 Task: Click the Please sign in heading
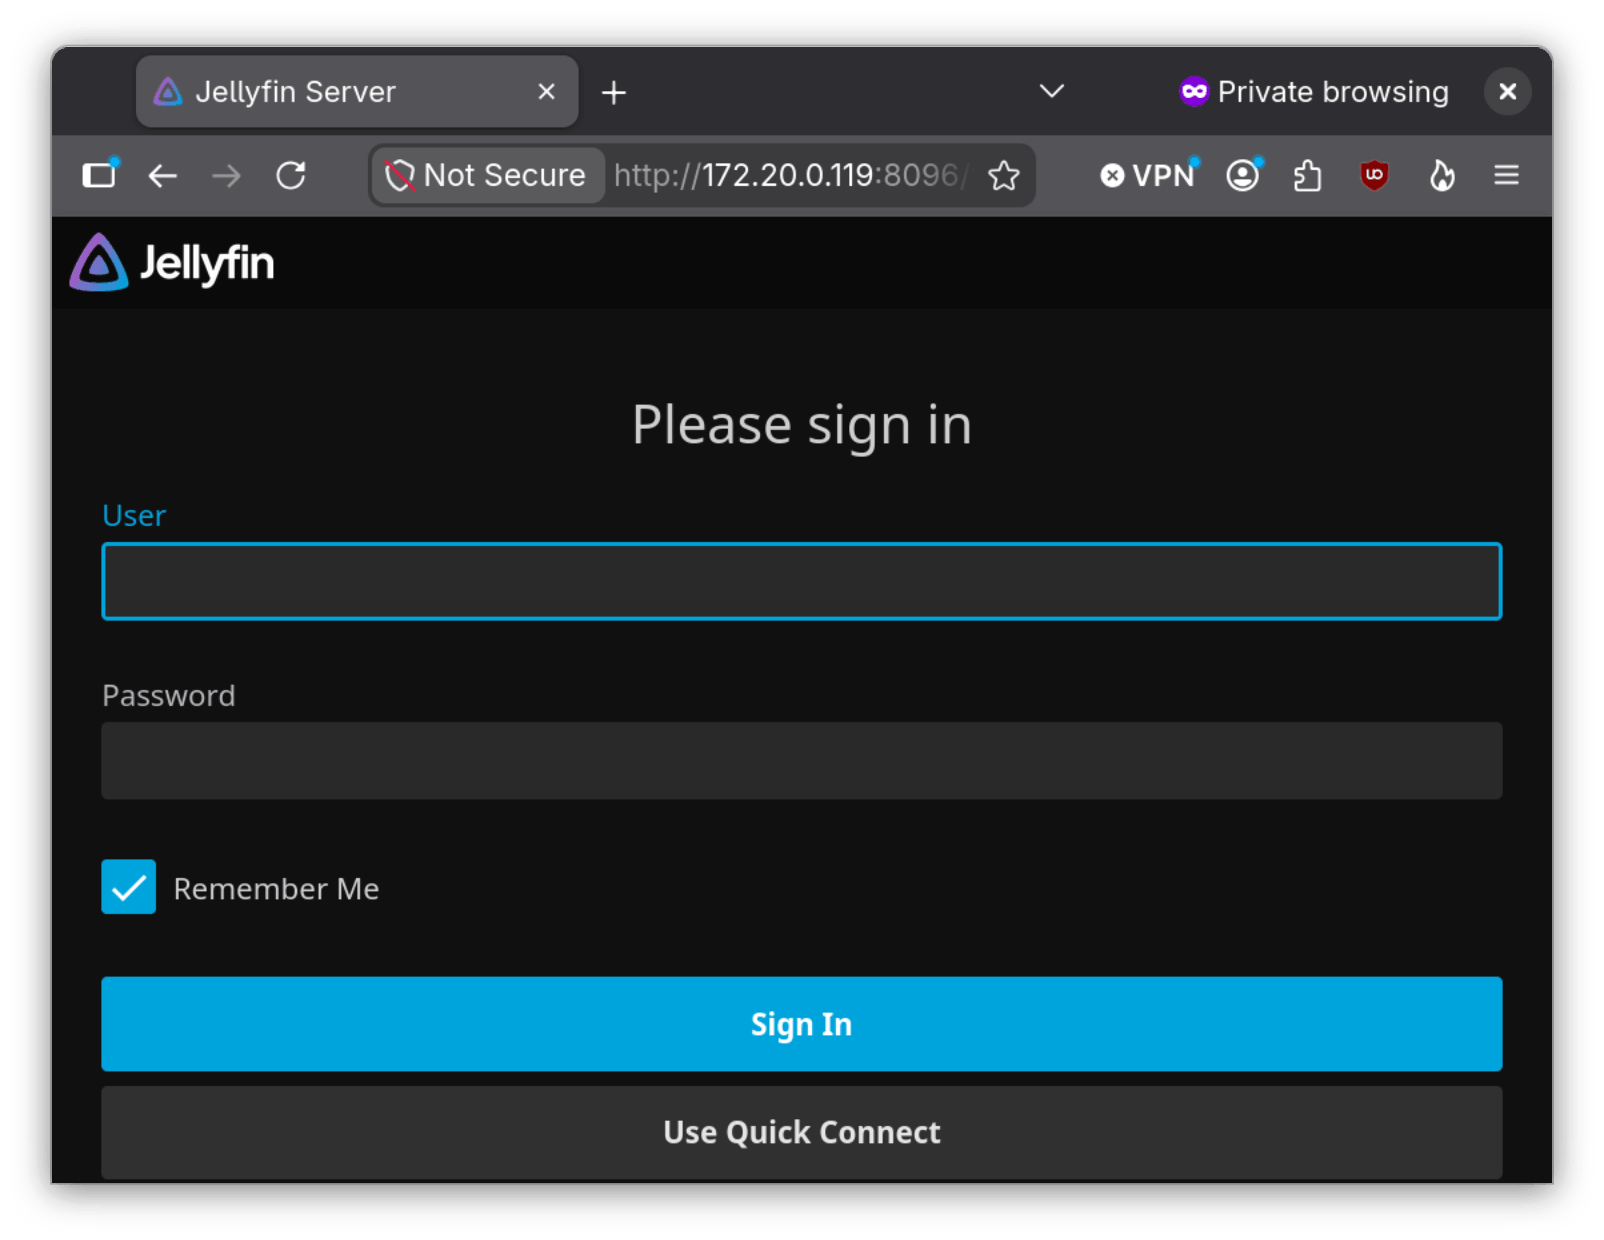coord(802,425)
